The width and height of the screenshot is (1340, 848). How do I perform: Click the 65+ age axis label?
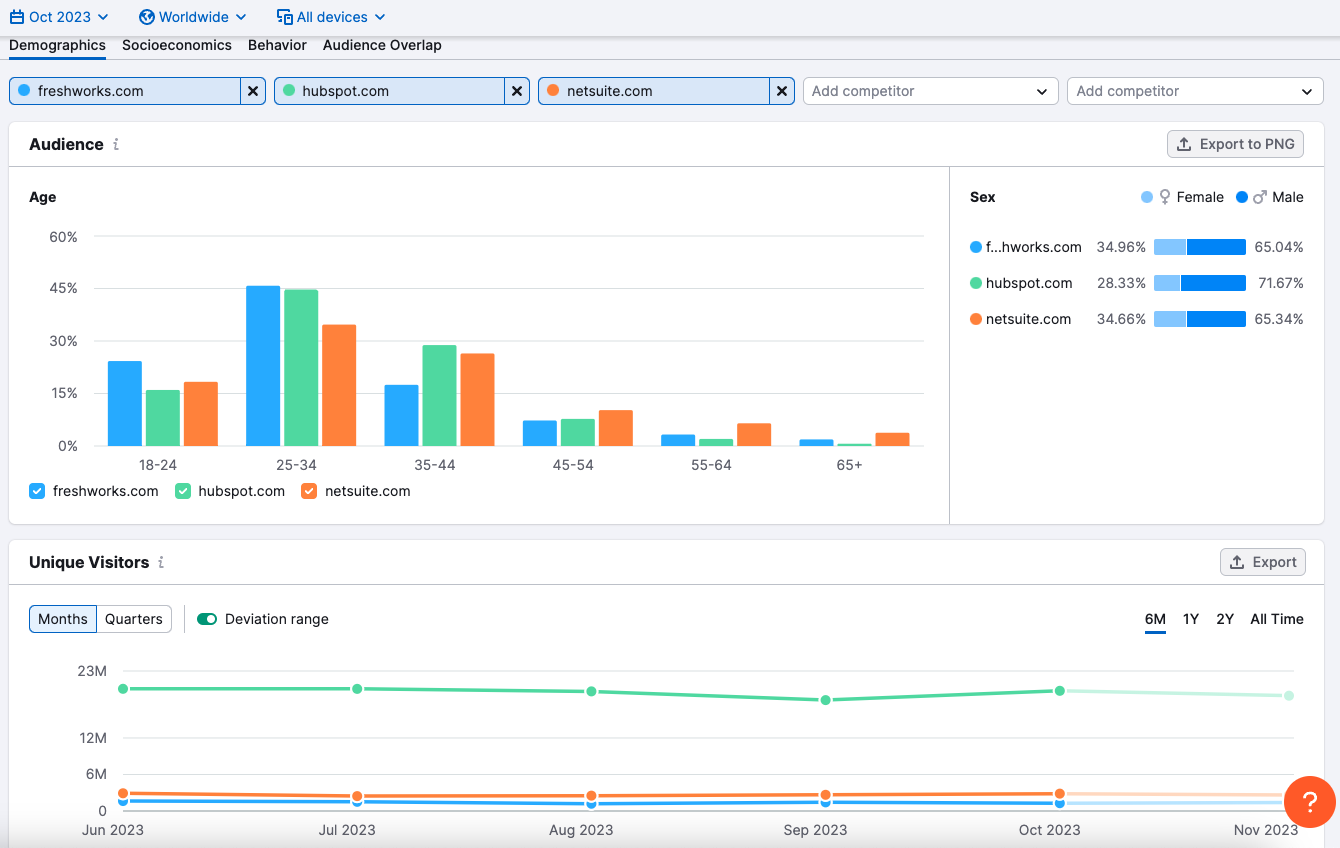point(849,465)
